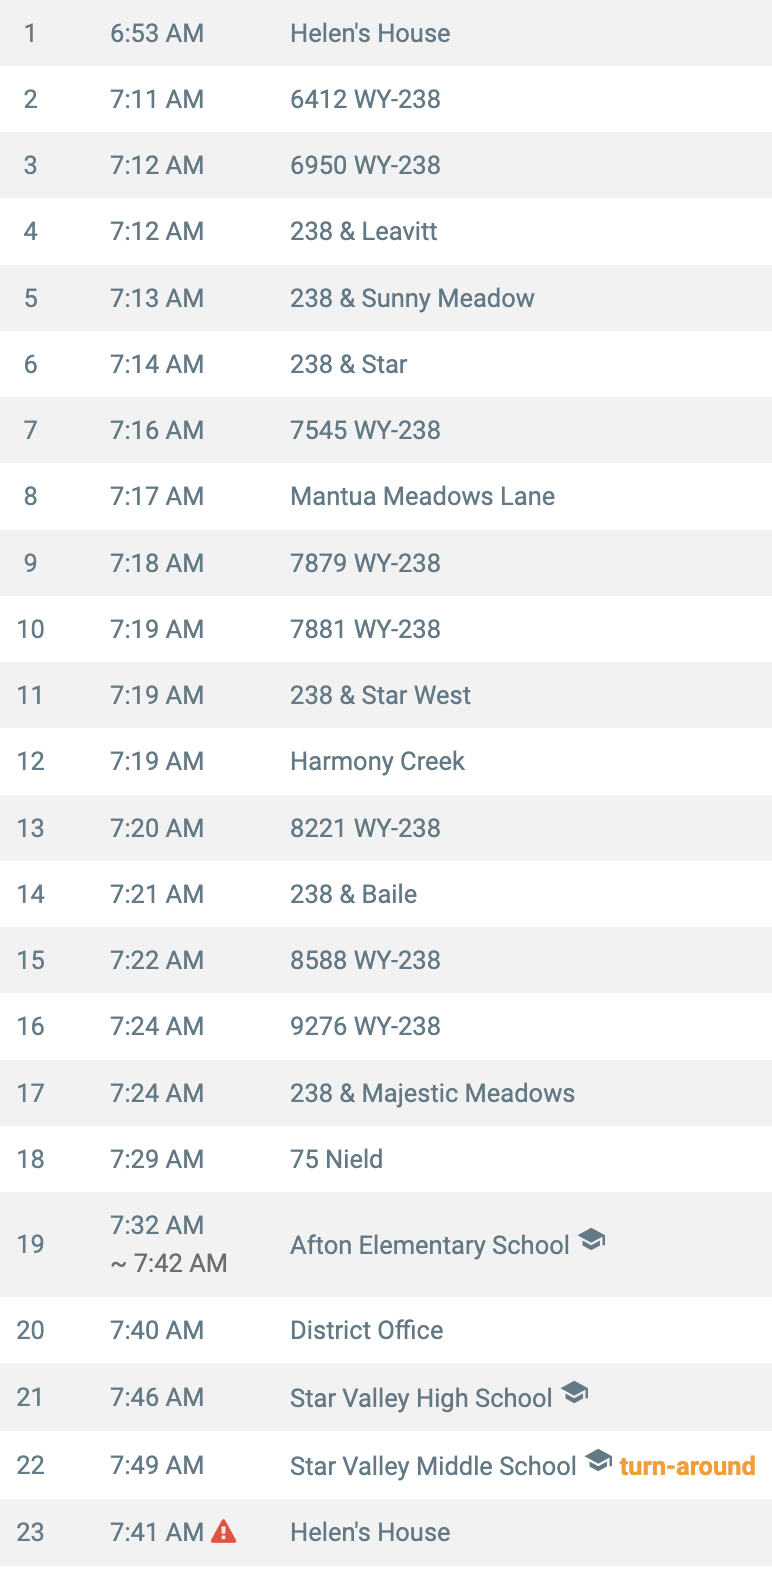The image size is (772, 1572).
Task: Select stop number 16, 9276 WY-238
Action: (x=386, y=1026)
